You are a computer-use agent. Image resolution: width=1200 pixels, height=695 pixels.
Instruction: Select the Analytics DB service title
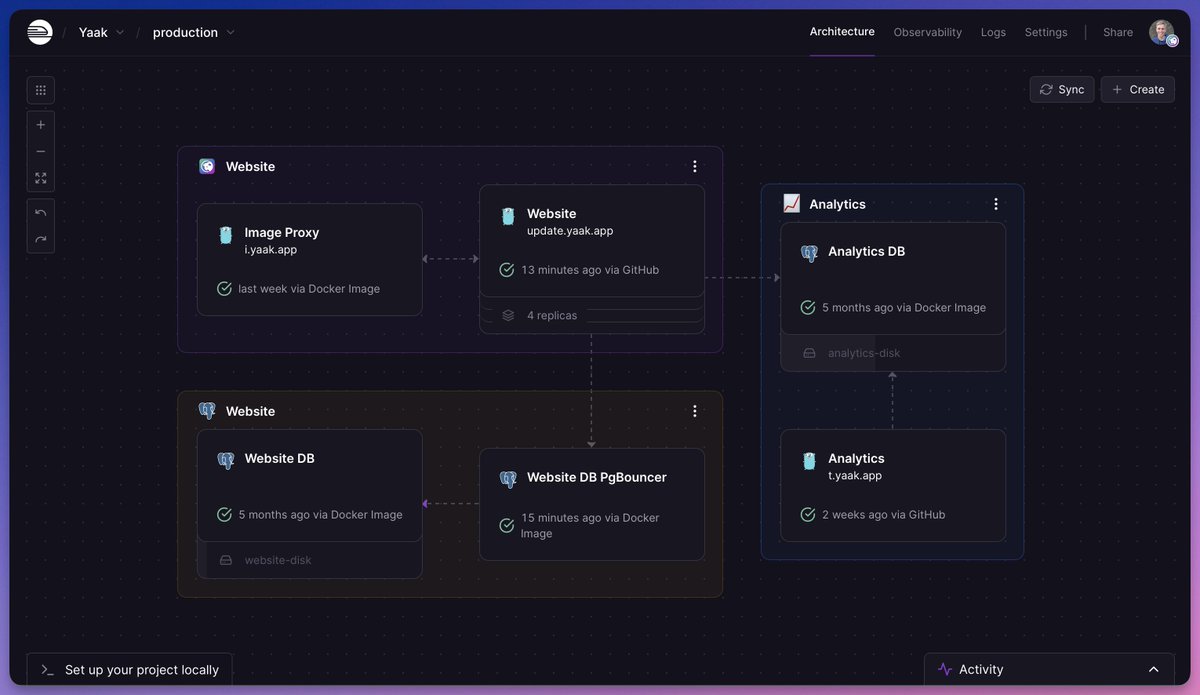click(867, 252)
